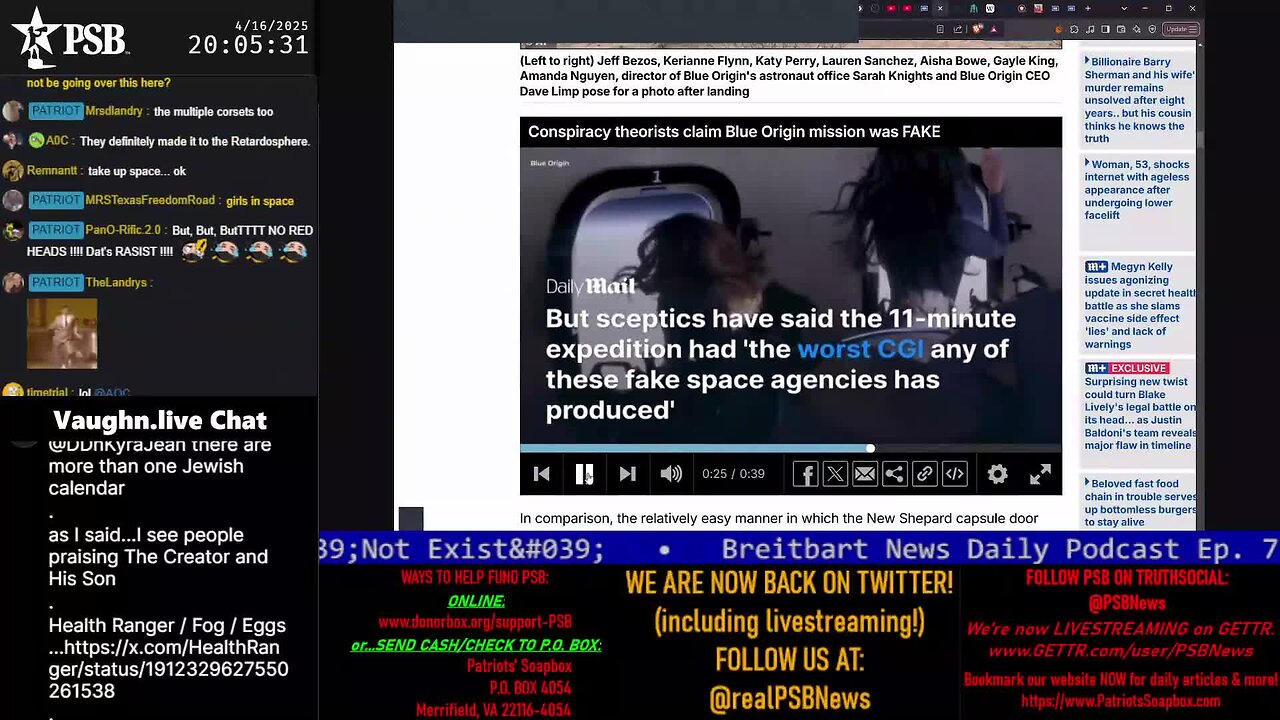Open Megyn Kelly health battle article
1280x720 pixels.
(1139, 305)
